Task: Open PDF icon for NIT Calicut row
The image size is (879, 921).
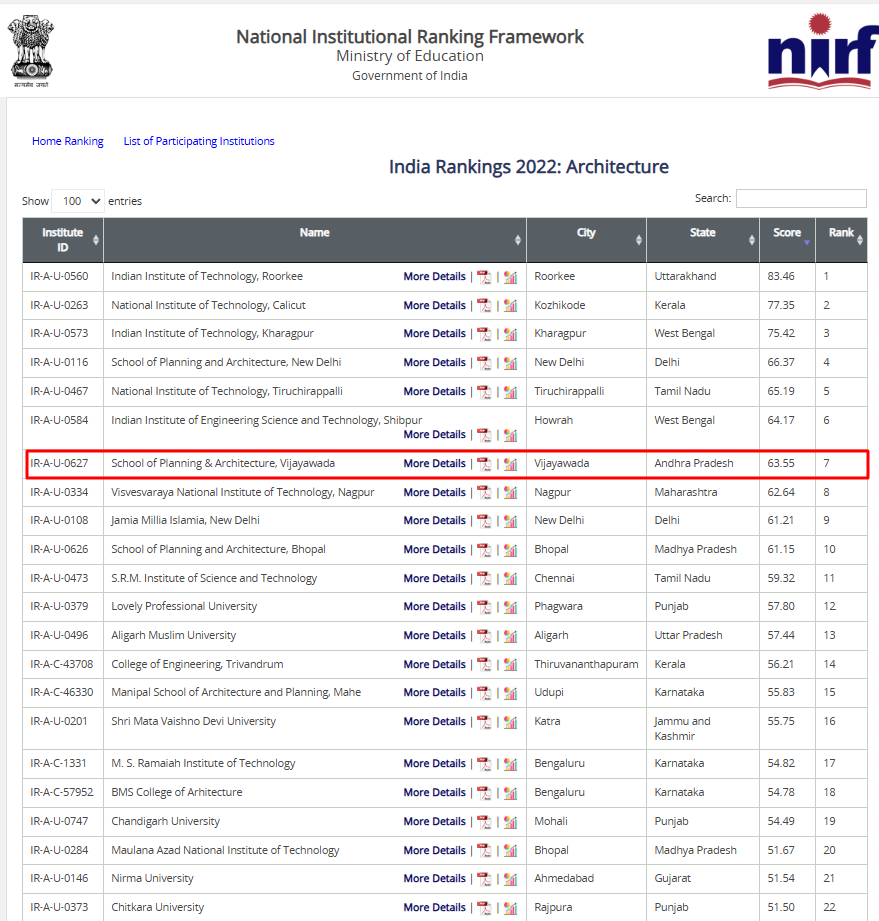Action: point(484,305)
